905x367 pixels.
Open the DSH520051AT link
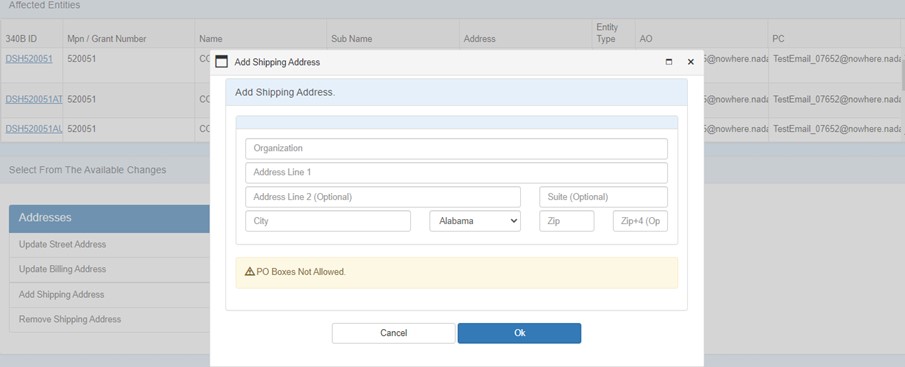(33, 99)
